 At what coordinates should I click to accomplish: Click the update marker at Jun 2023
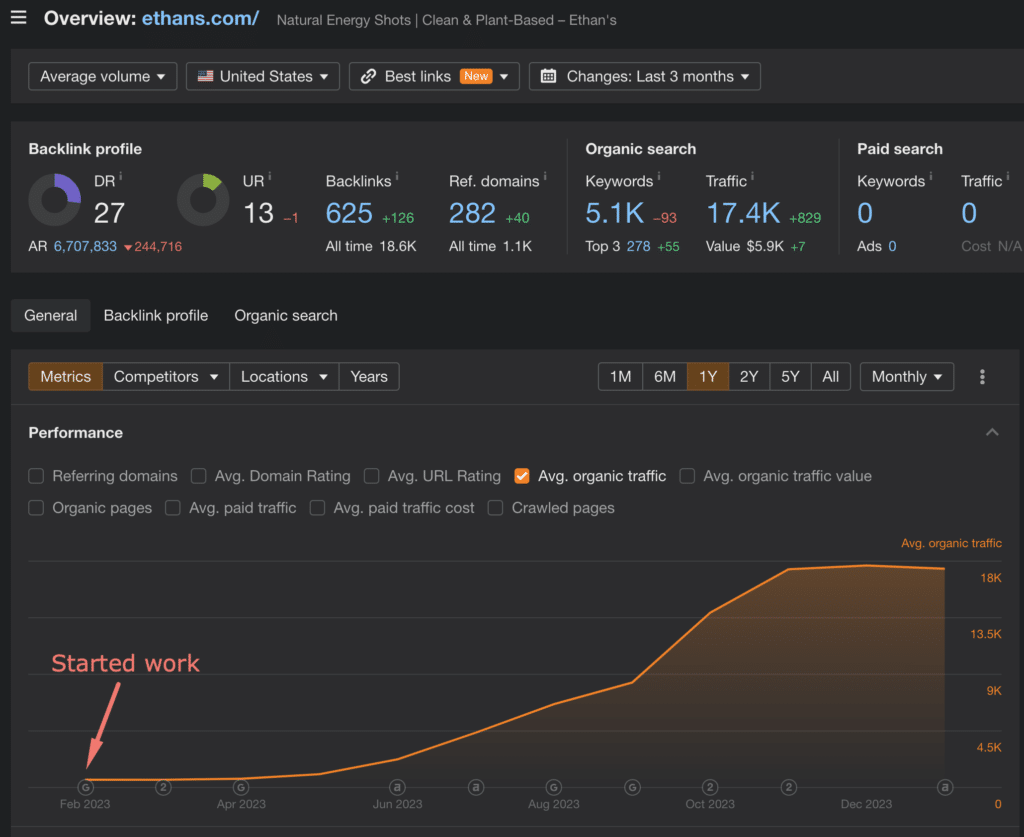tap(397, 787)
